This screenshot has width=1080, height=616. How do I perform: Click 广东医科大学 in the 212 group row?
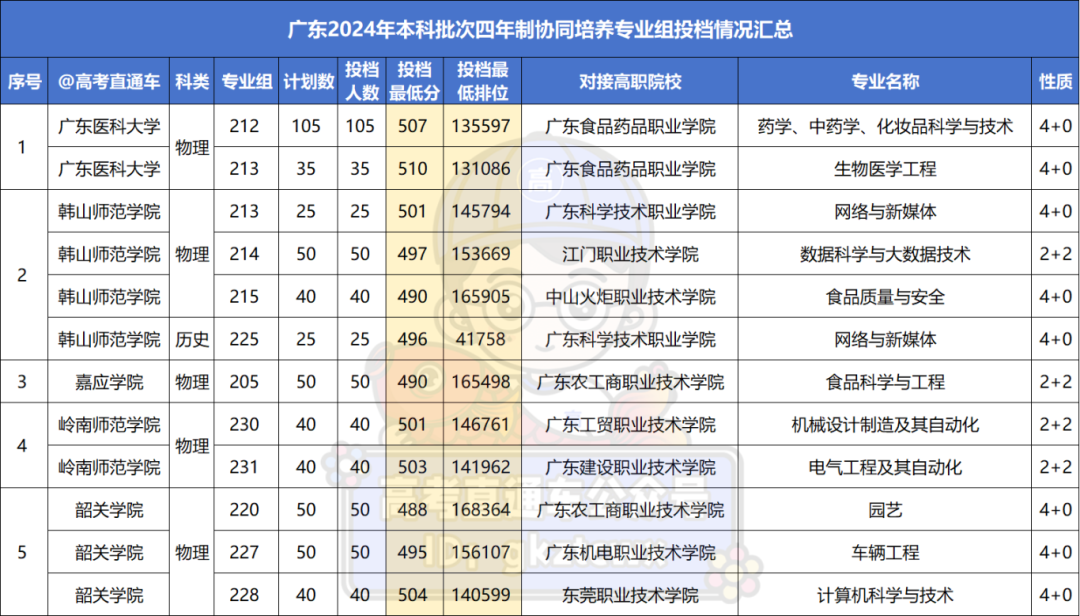tap(109, 126)
